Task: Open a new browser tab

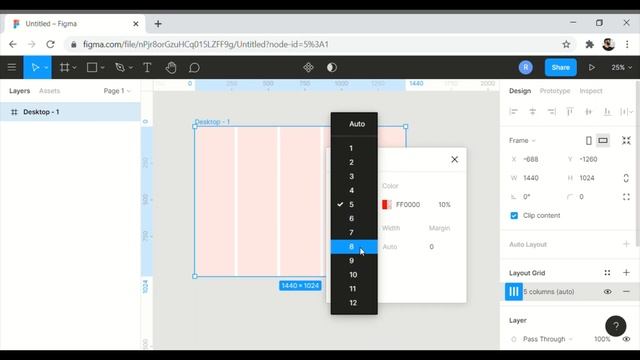Action: 158,24
